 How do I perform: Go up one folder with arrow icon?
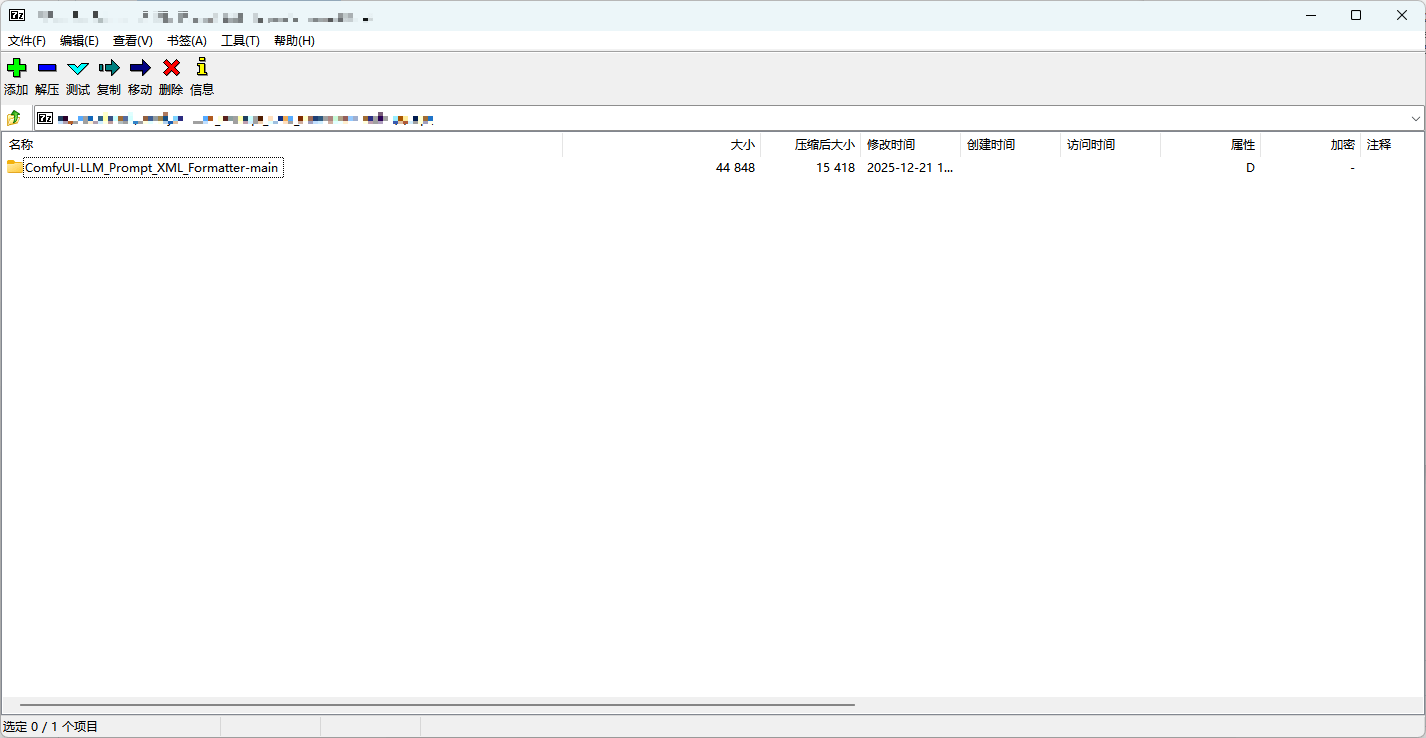coord(14,118)
